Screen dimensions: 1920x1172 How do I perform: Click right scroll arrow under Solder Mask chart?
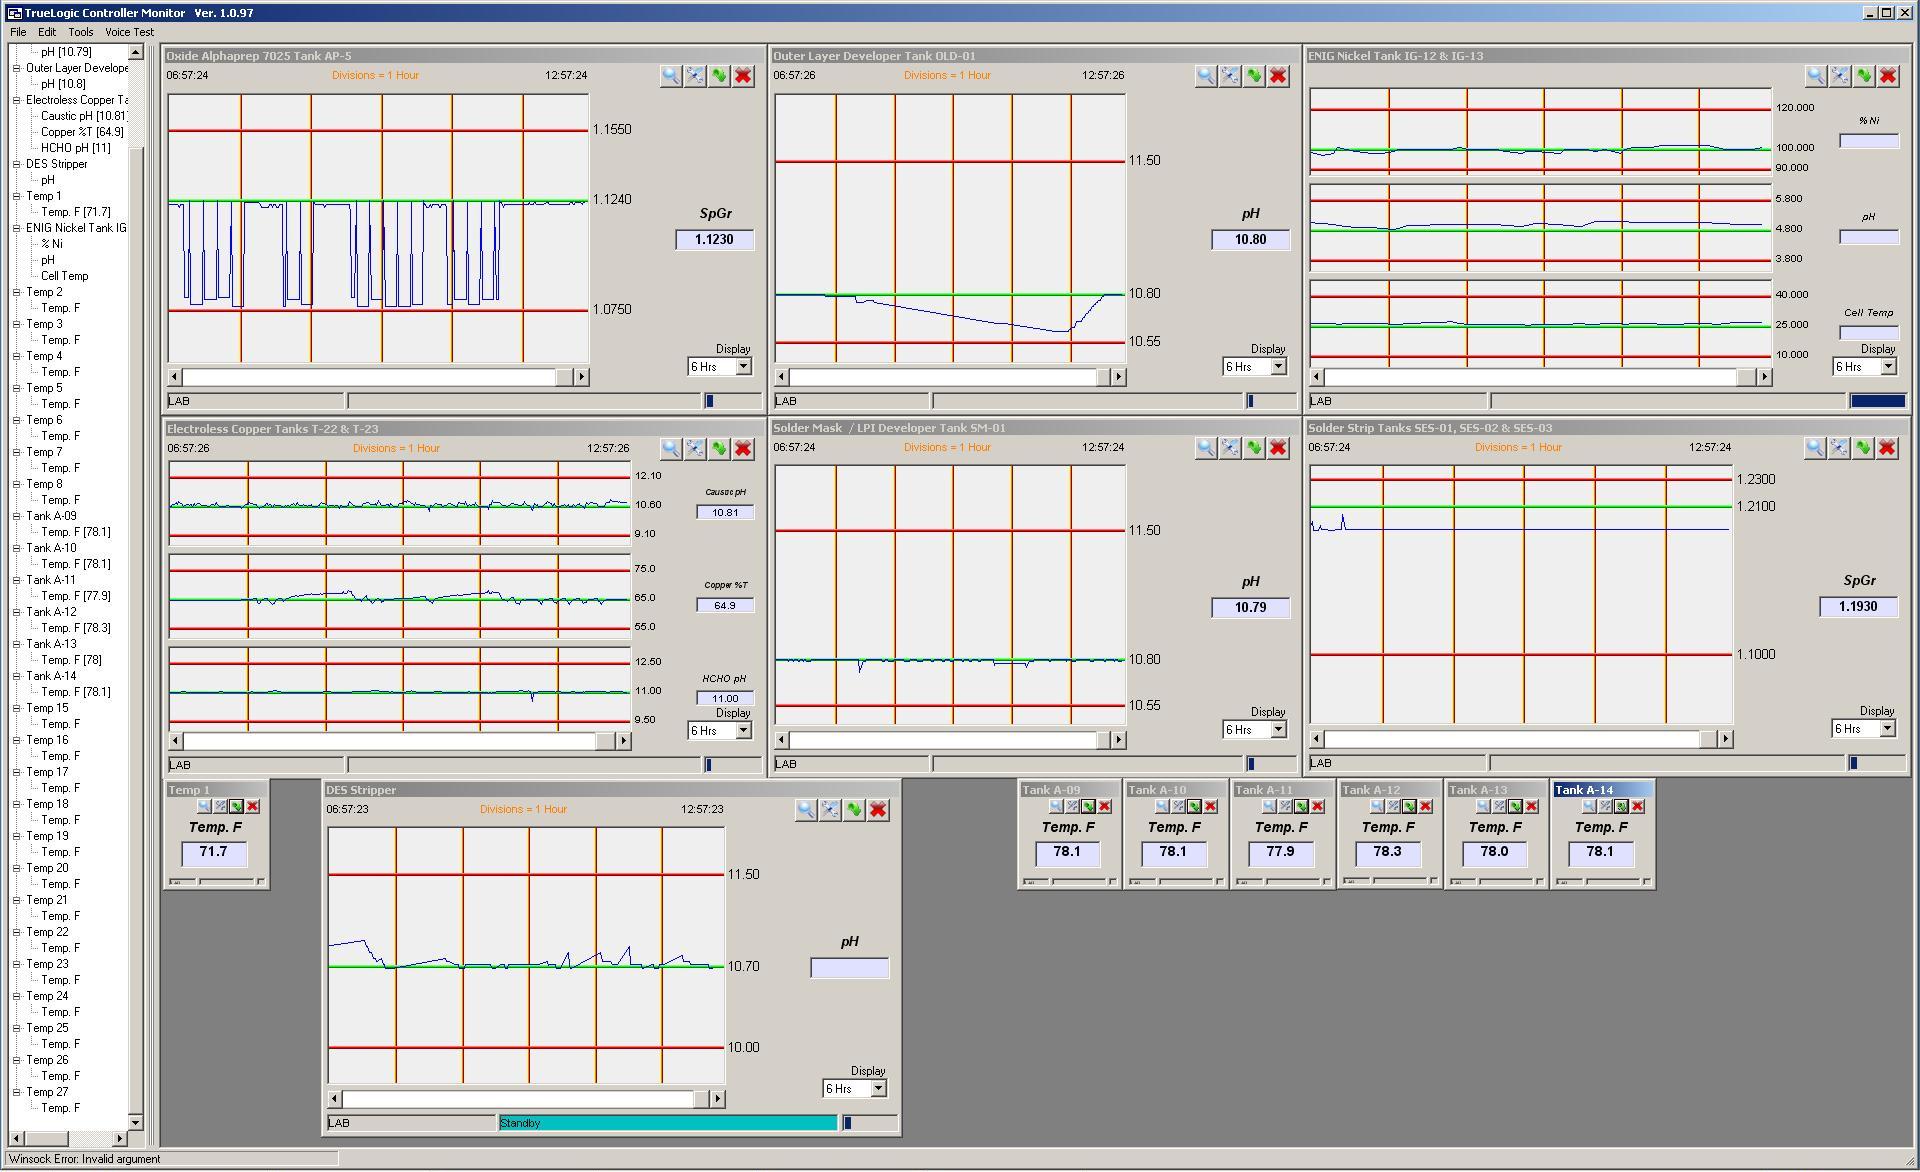pyautogui.click(x=1118, y=740)
